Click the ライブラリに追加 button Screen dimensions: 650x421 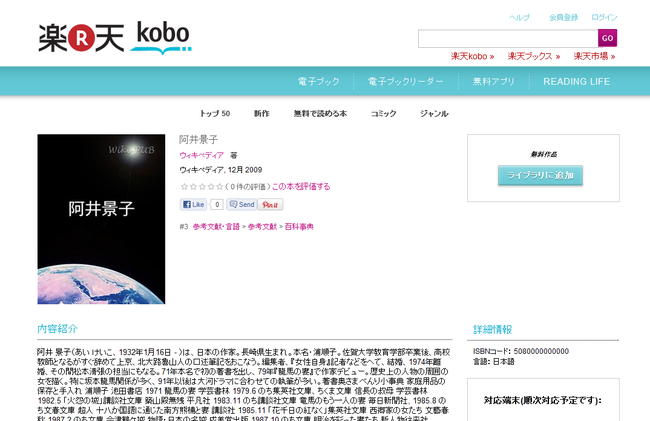pos(540,175)
